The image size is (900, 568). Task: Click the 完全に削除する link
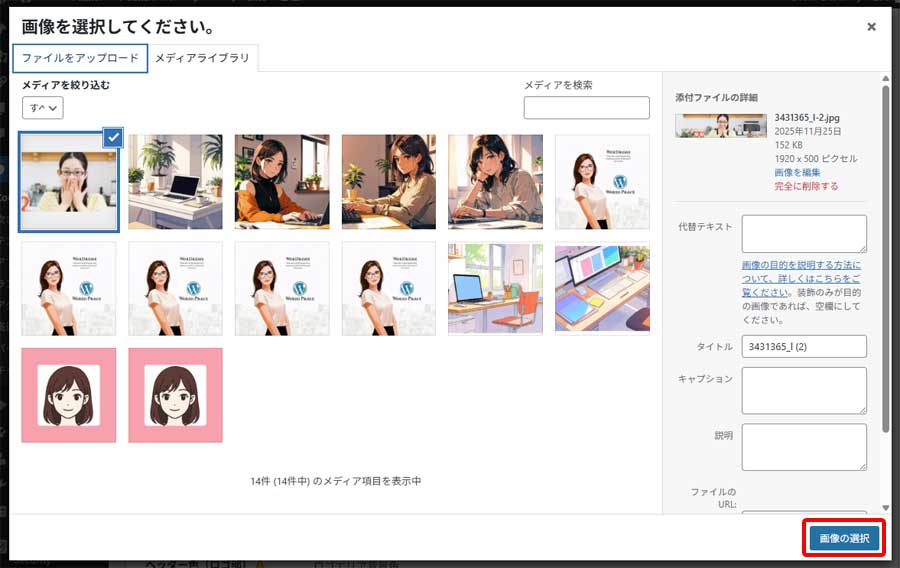point(806,186)
